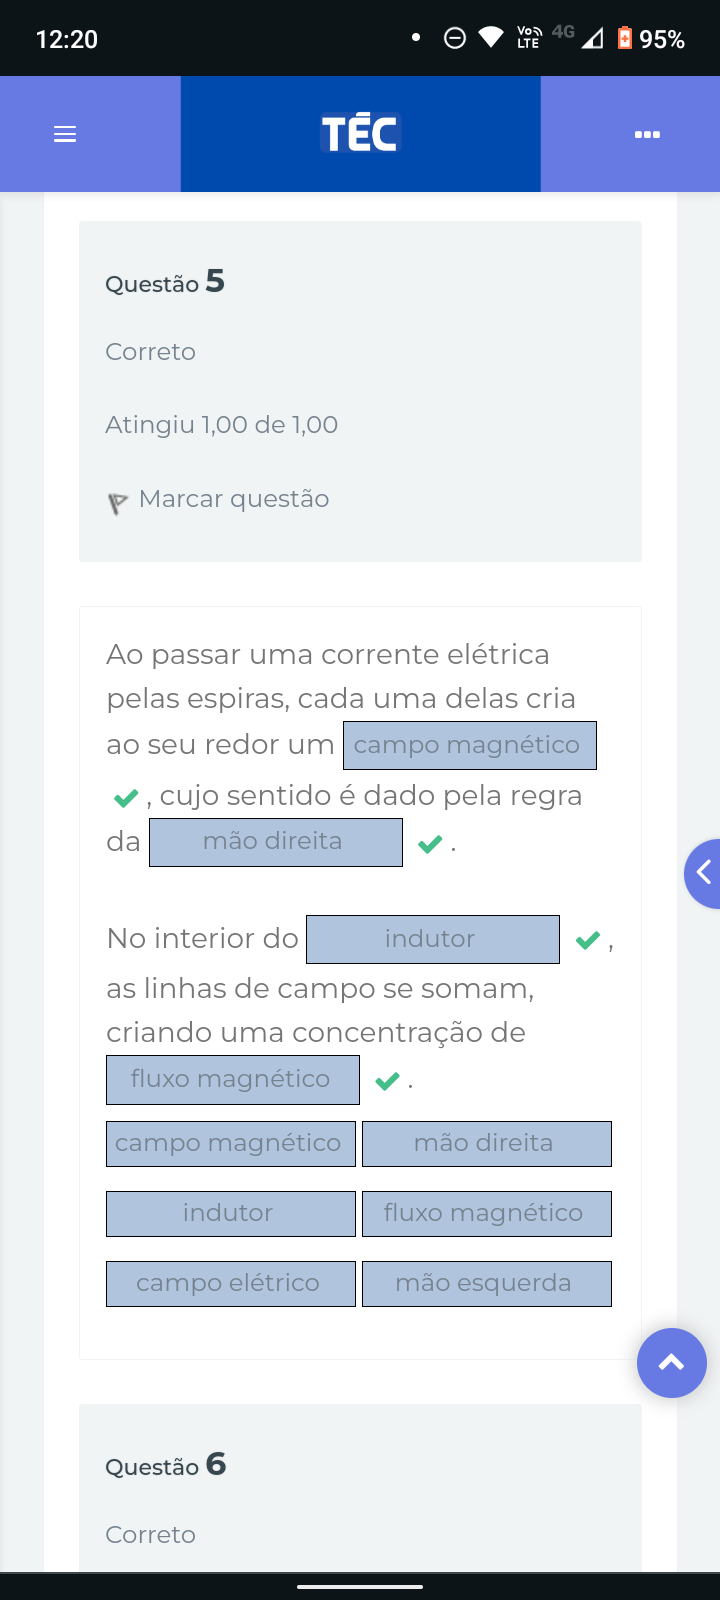This screenshot has height=1600, width=720.
Task: Choose the 'indutor' answer option
Action: pyautogui.click(x=230, y=1214)
